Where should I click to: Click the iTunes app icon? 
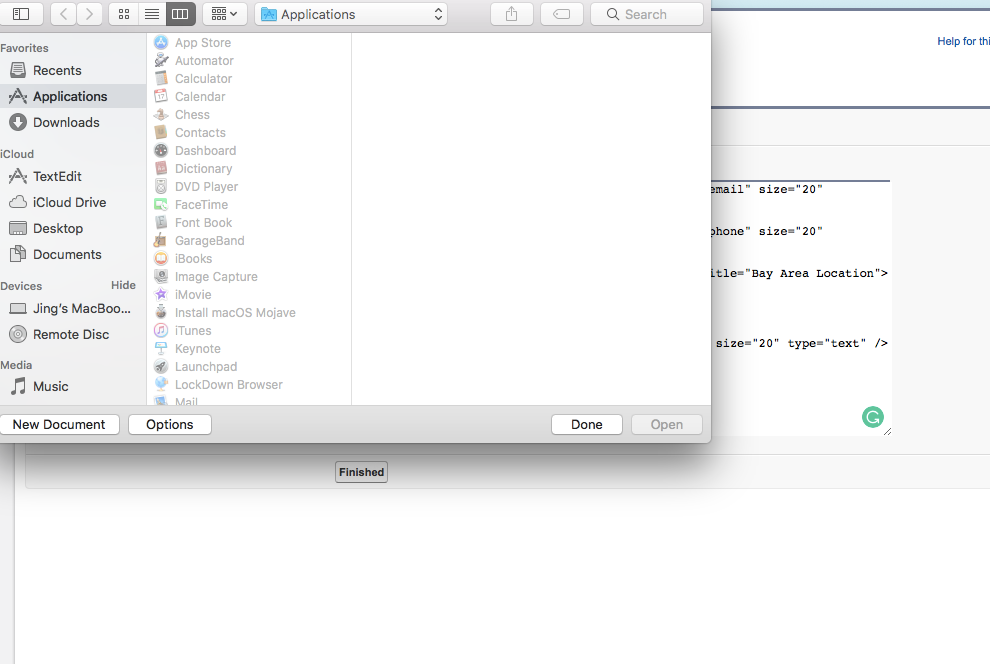[x=161, y=330]
